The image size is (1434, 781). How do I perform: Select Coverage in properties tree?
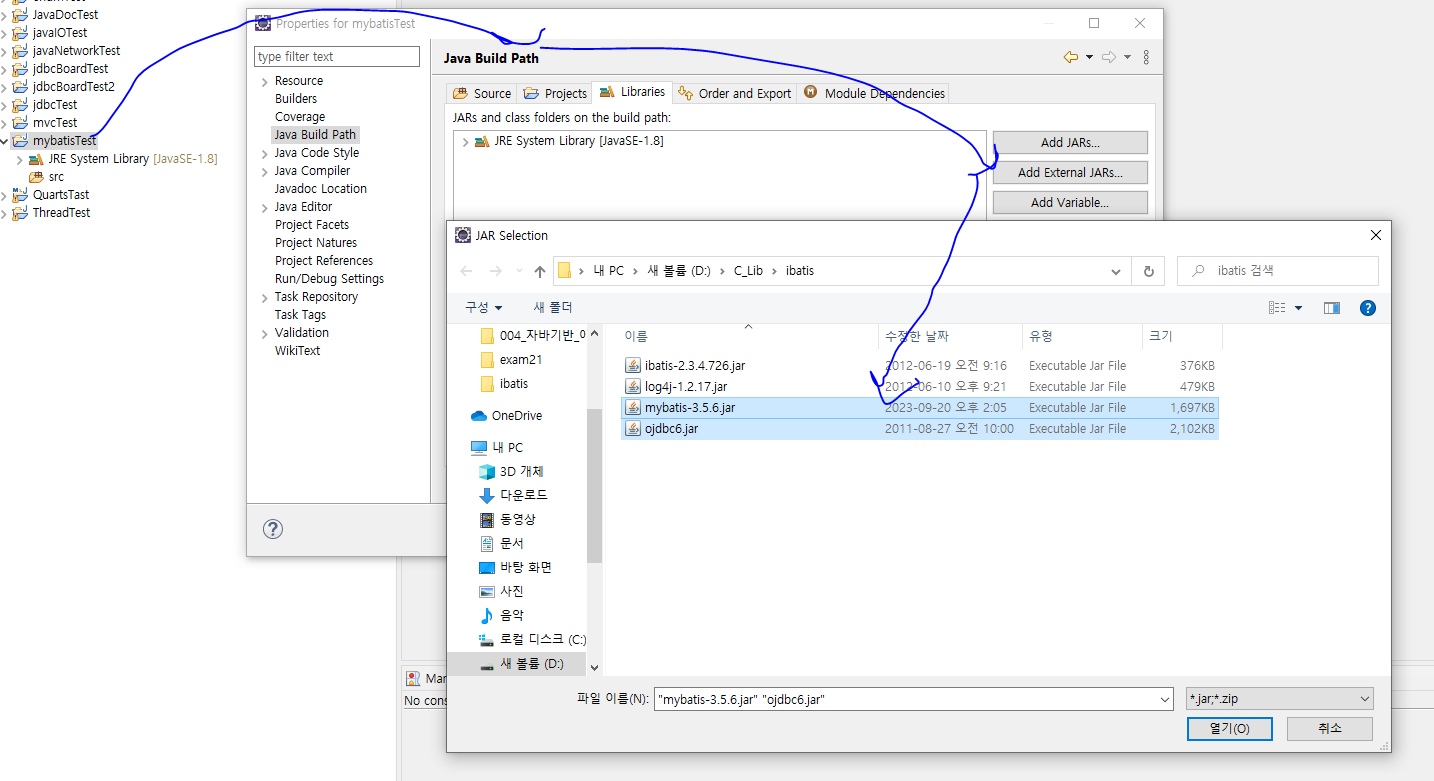(x=300, y=117)
